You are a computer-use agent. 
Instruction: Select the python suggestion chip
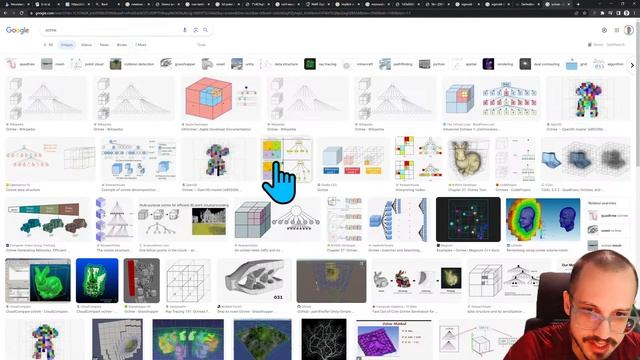click(433, 64)
